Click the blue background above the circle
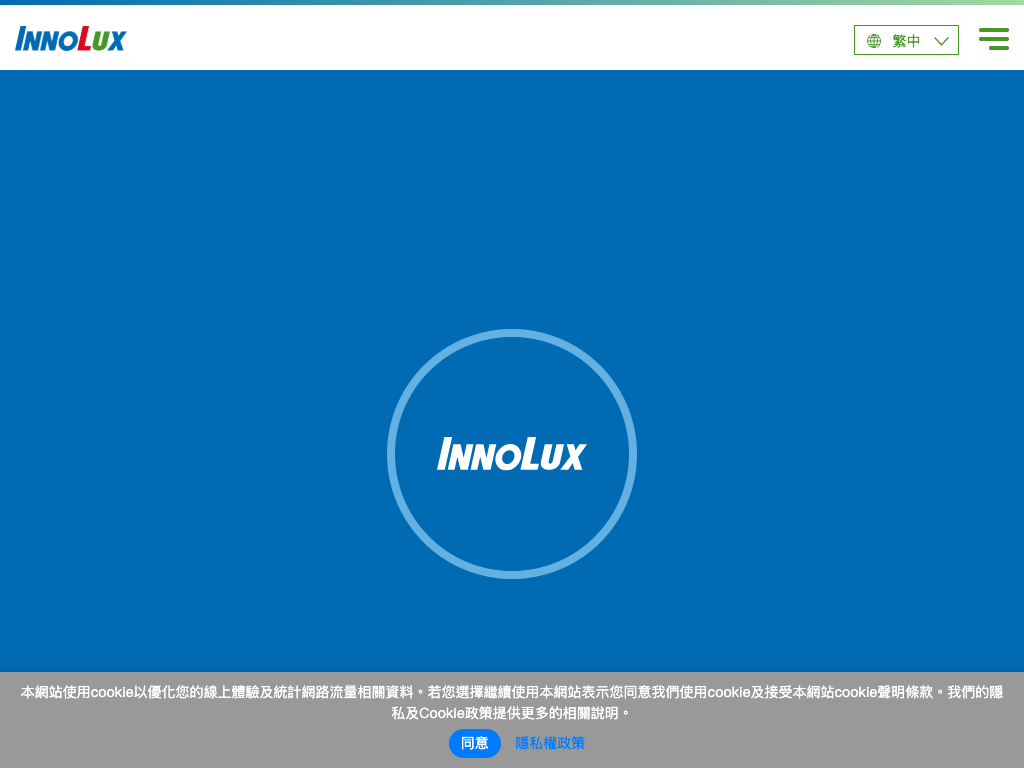 [x=512, y=200]
